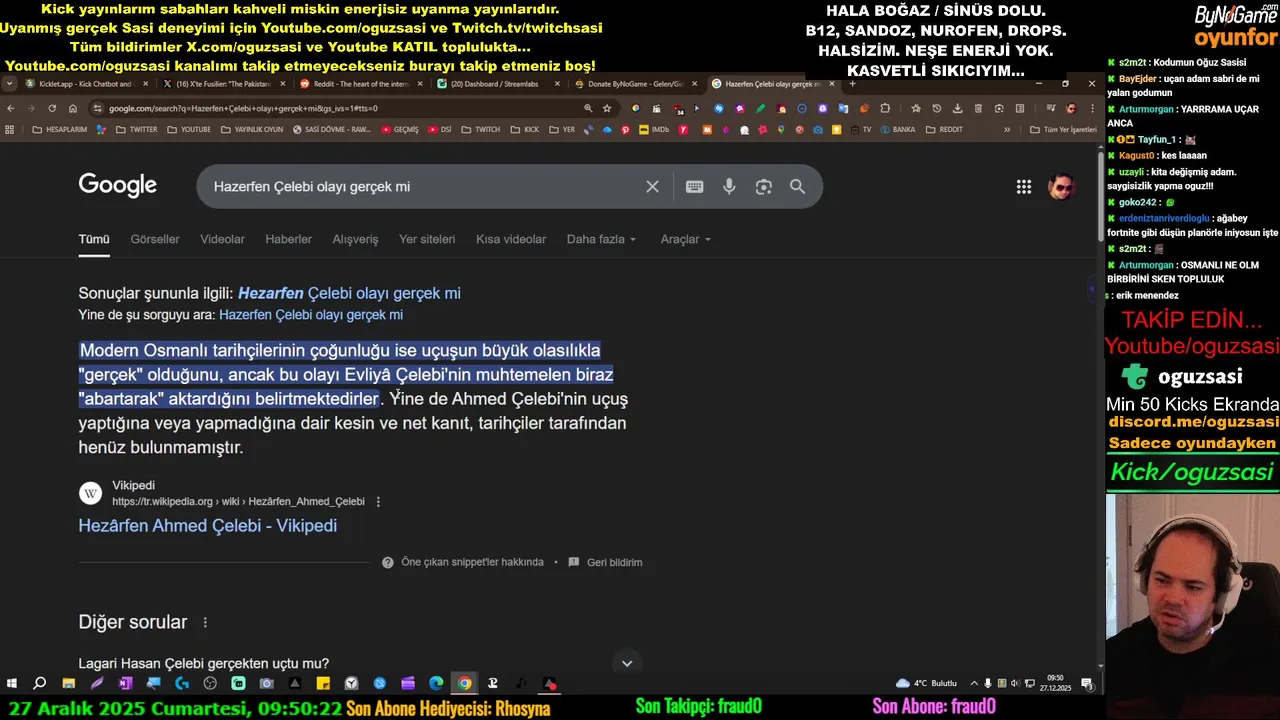This screenshot has height=720, width=1280.
Task: Open KICK bookmark folder
Action: pyautogui.click(x=525, y=129)
